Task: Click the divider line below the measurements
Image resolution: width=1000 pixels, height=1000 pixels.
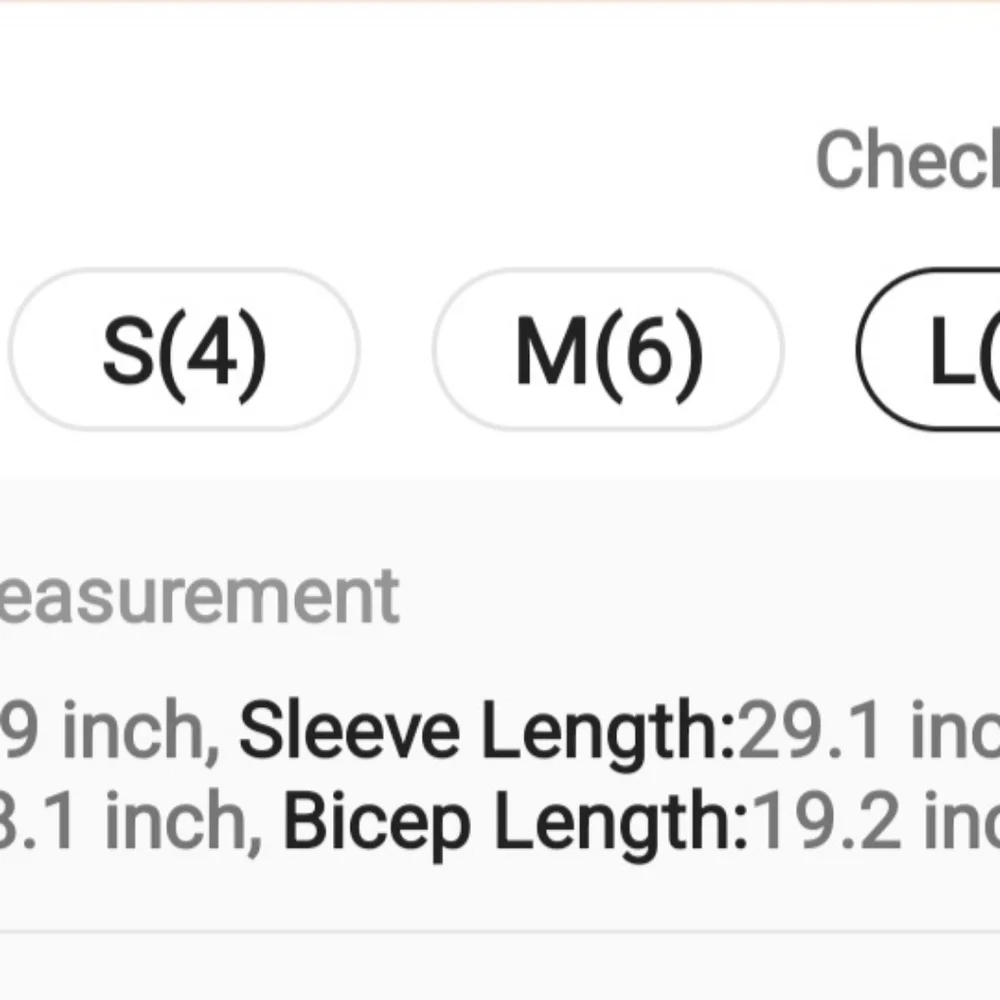Action: tap(500, 932)
